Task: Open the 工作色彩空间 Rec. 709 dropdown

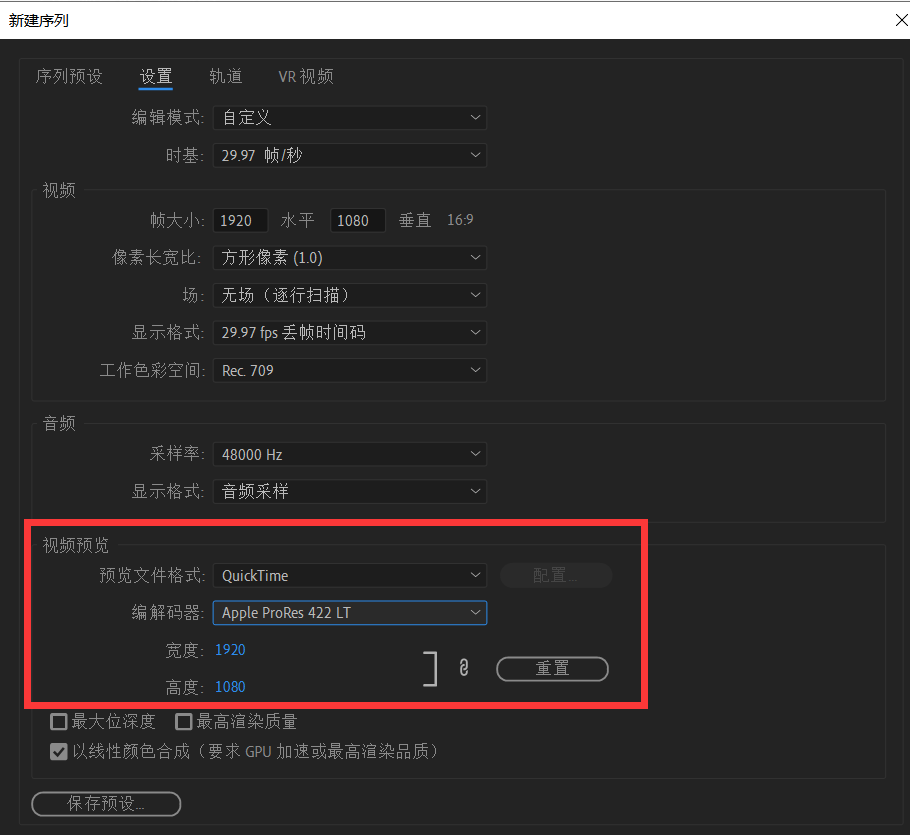Action: (x=350, y=370)
